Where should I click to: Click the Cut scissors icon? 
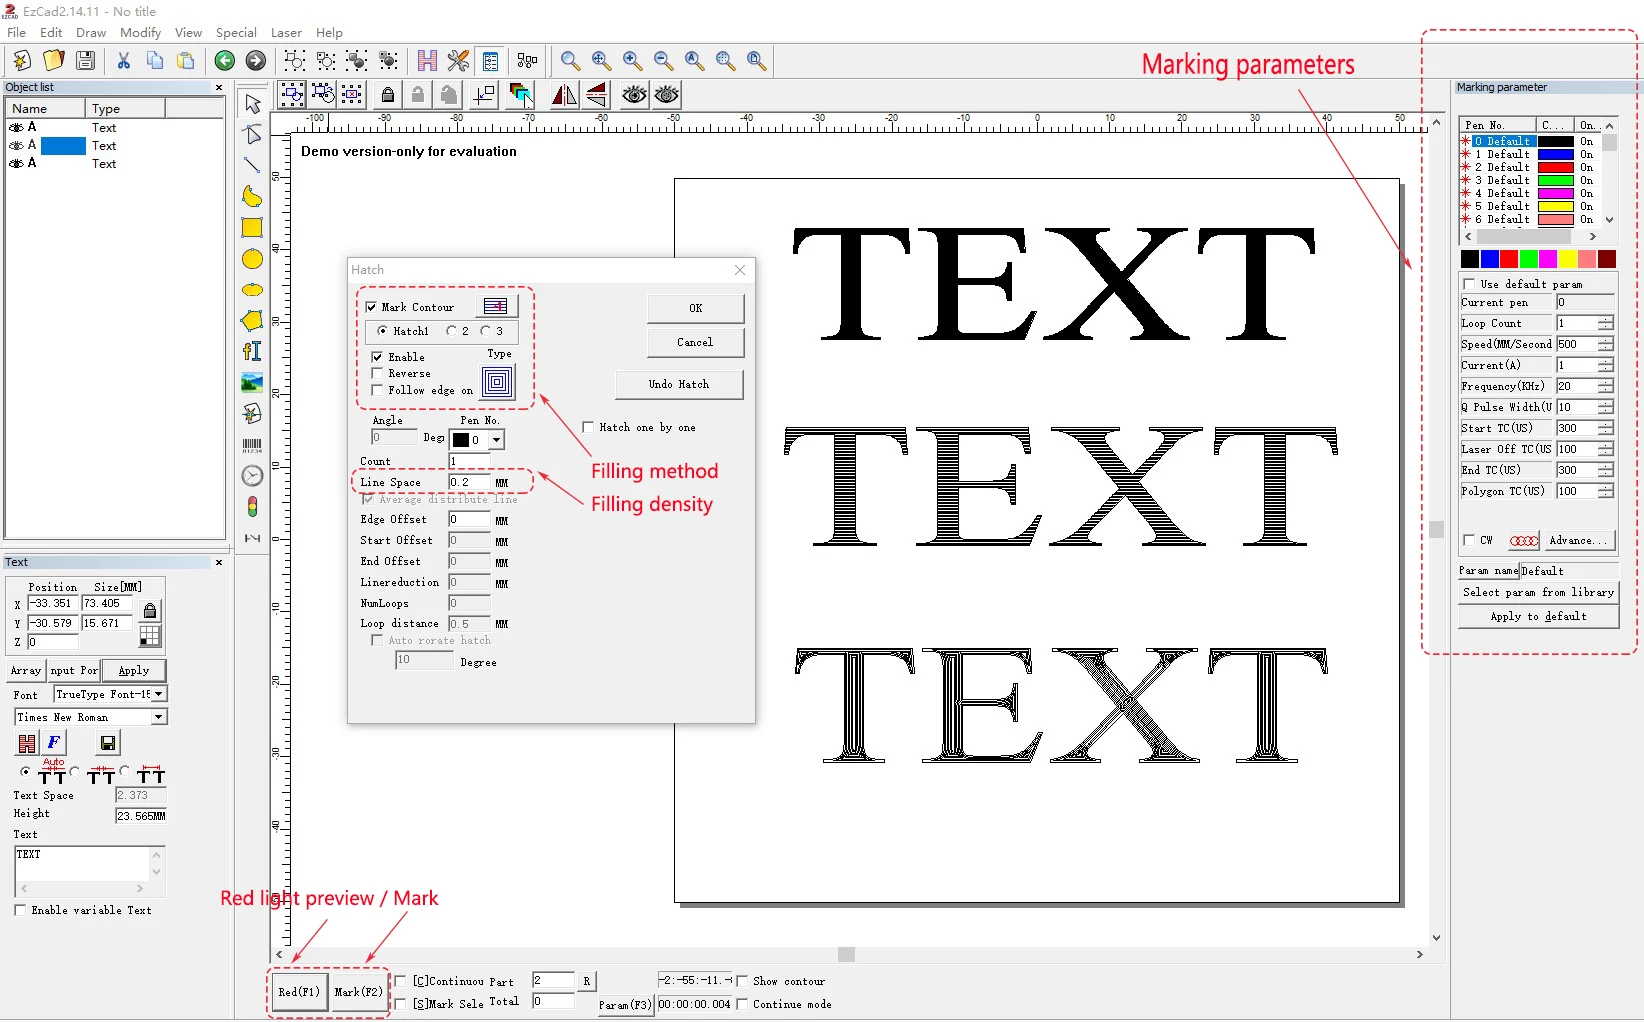(124, 61)
